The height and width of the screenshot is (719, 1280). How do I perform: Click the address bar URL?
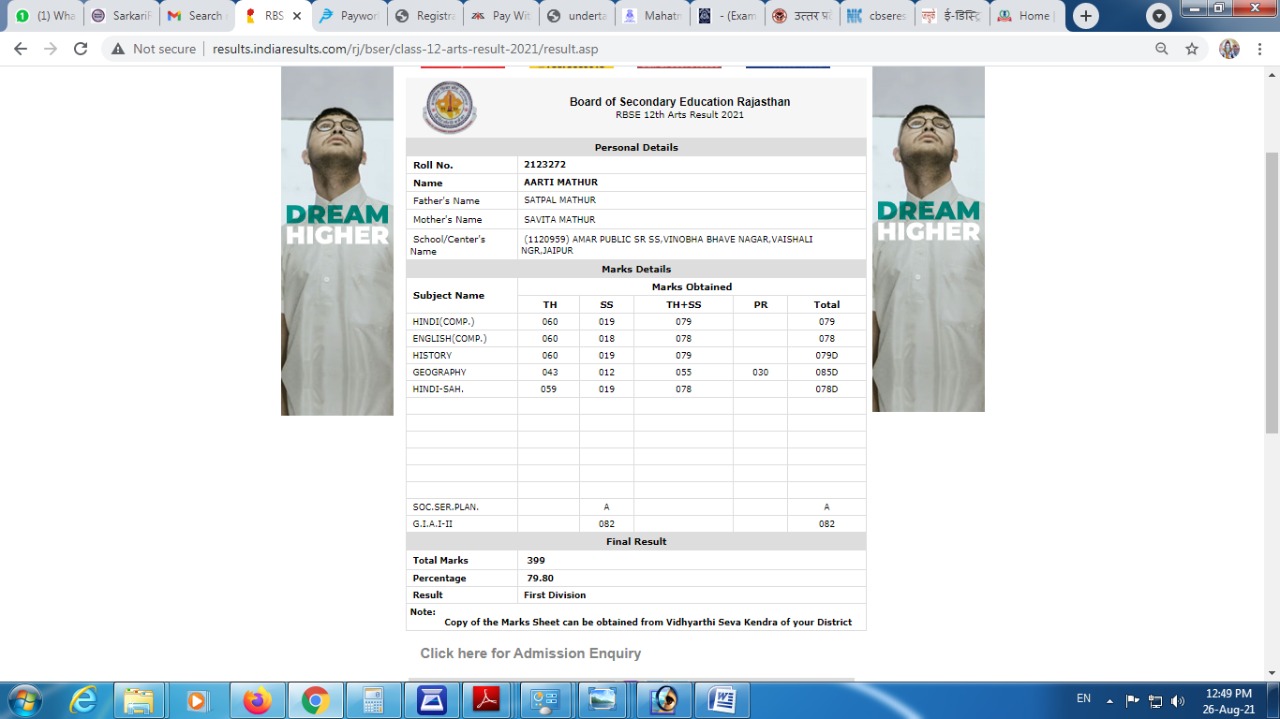tap(405, 48)
